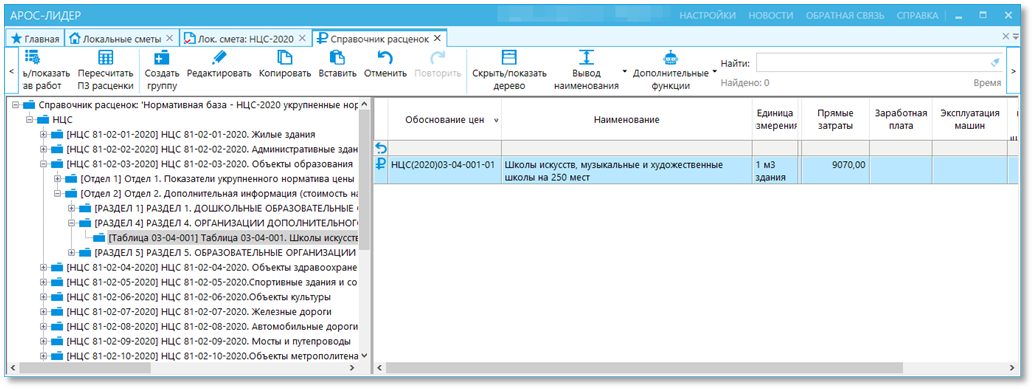Select НЦС 81-02-08-2020 Автомобильные дороги item
Viewport: 1034px width, 390px height.
coord(212,327)
